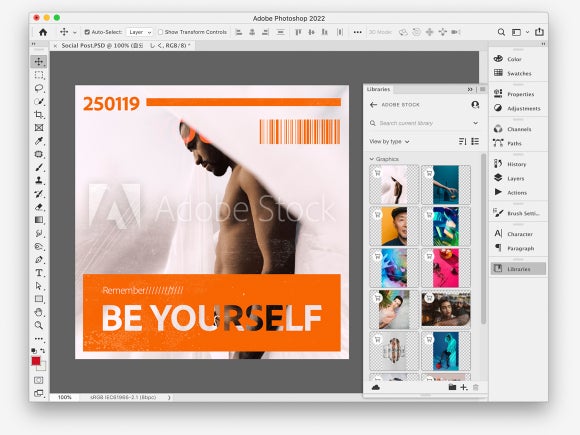Open the Layer auto-select dropdown

pyautogui.click(x=139, y=32)
